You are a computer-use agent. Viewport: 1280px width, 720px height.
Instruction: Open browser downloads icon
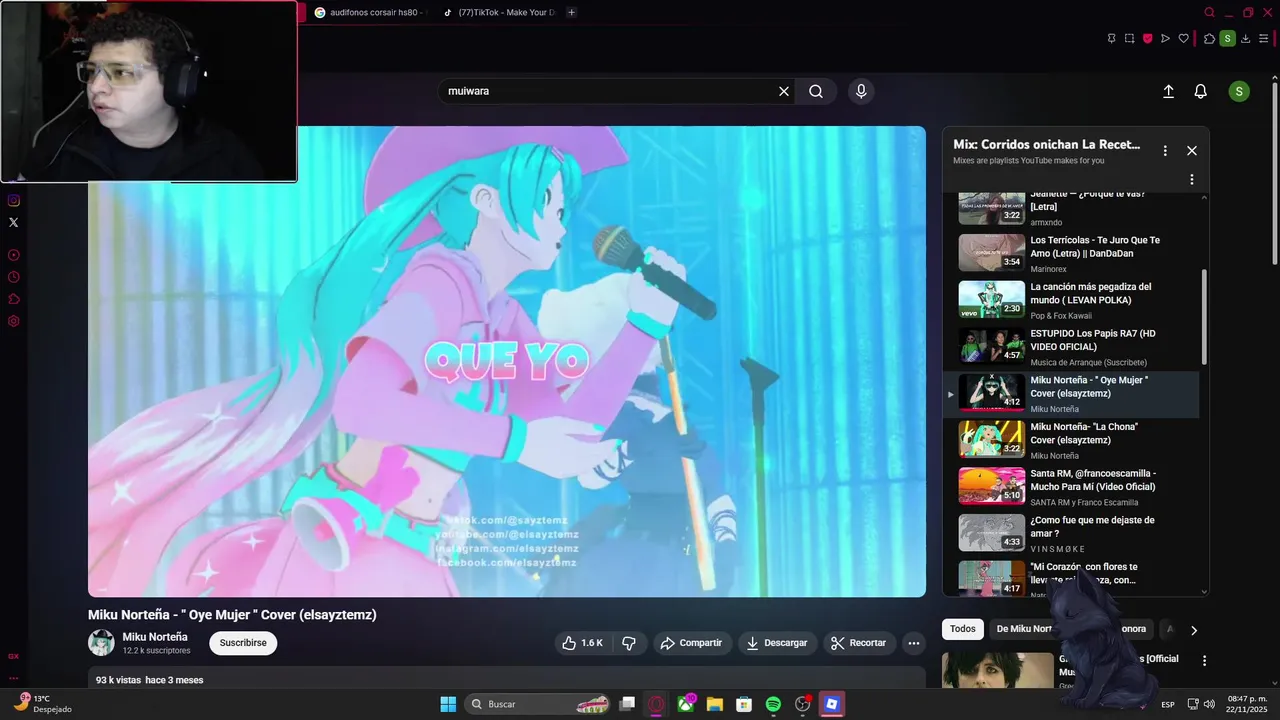point(1245,39)
